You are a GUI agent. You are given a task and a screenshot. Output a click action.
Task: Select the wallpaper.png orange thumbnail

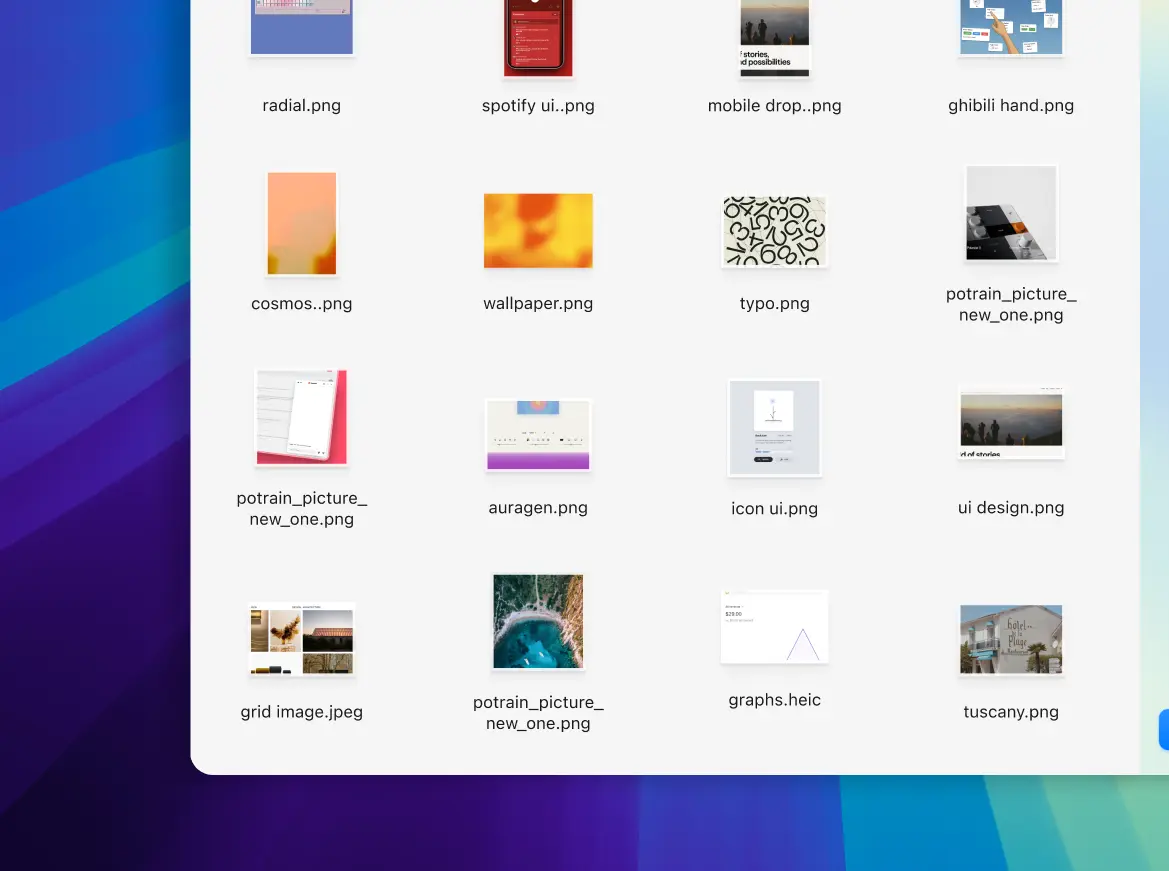coord(538,231)
